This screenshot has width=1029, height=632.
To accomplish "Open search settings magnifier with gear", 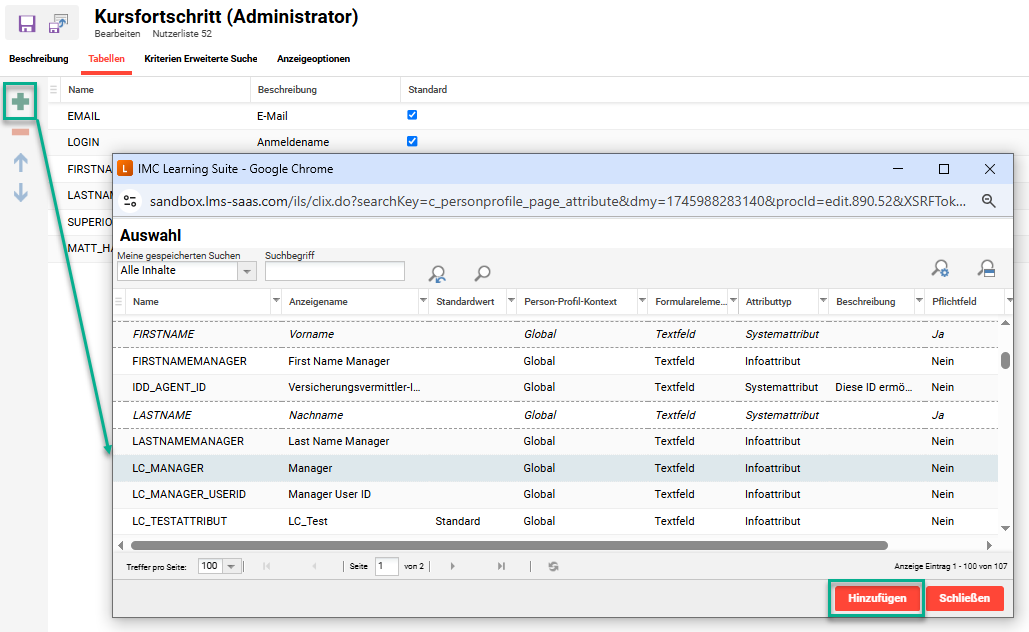I will click(940, 268).
